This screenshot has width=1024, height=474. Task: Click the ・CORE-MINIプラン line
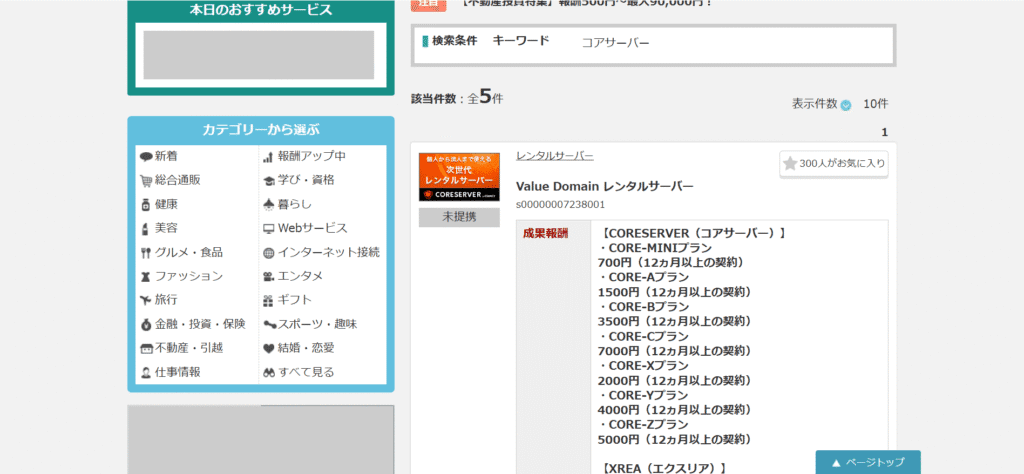655,248
